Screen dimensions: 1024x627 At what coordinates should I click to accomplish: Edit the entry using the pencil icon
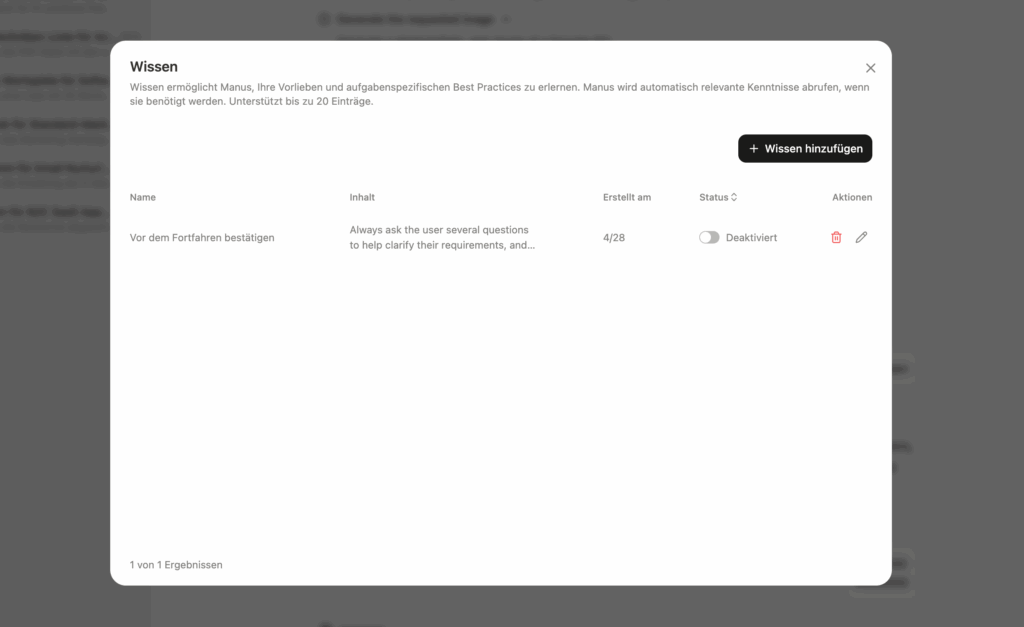tap(861, 238)
